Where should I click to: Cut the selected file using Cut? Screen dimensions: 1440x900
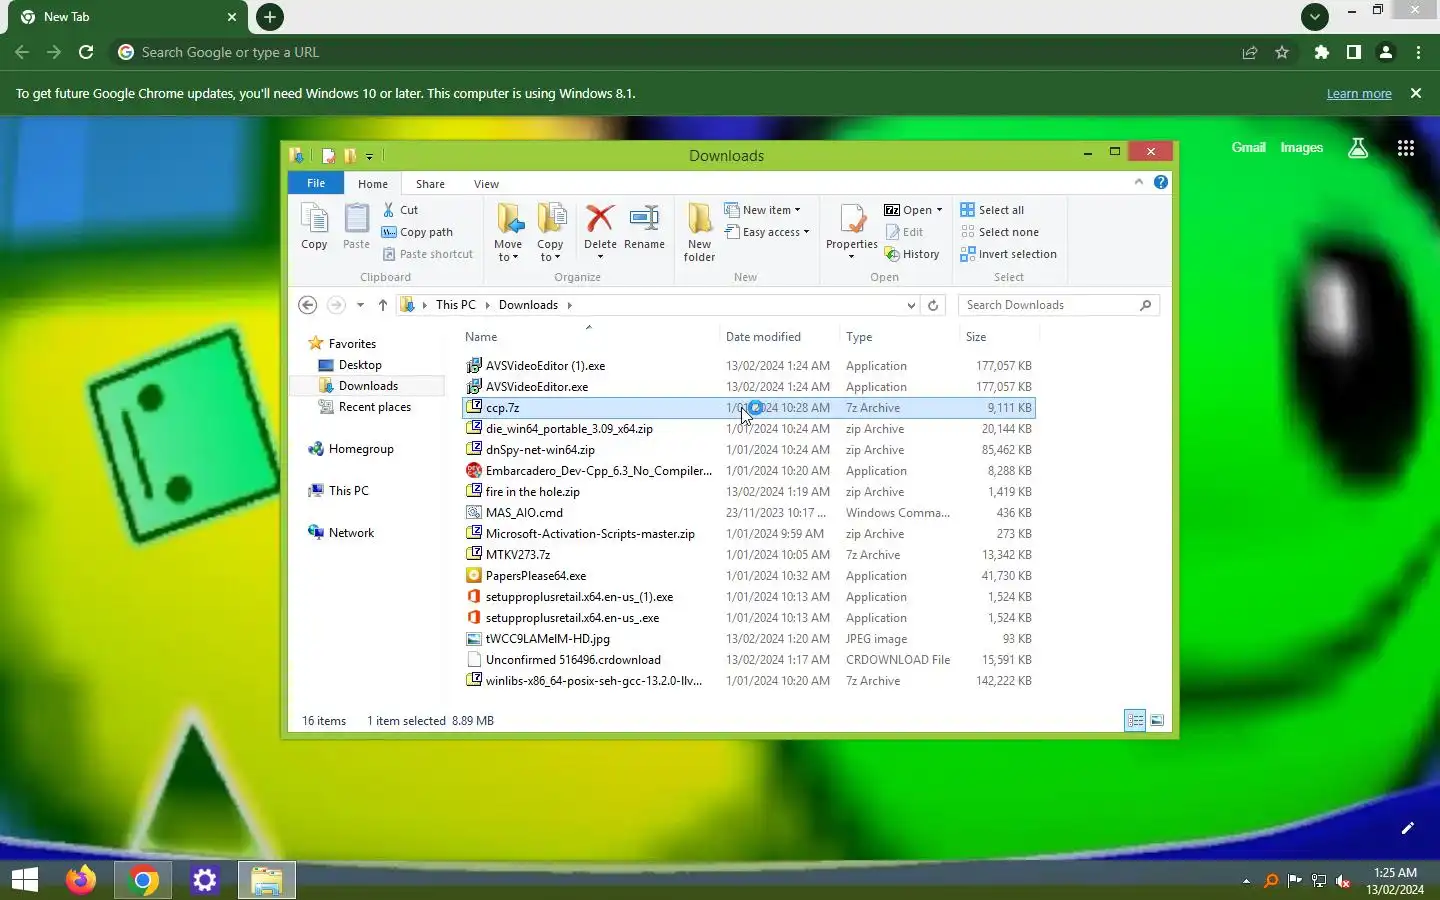tap(400, 210)
